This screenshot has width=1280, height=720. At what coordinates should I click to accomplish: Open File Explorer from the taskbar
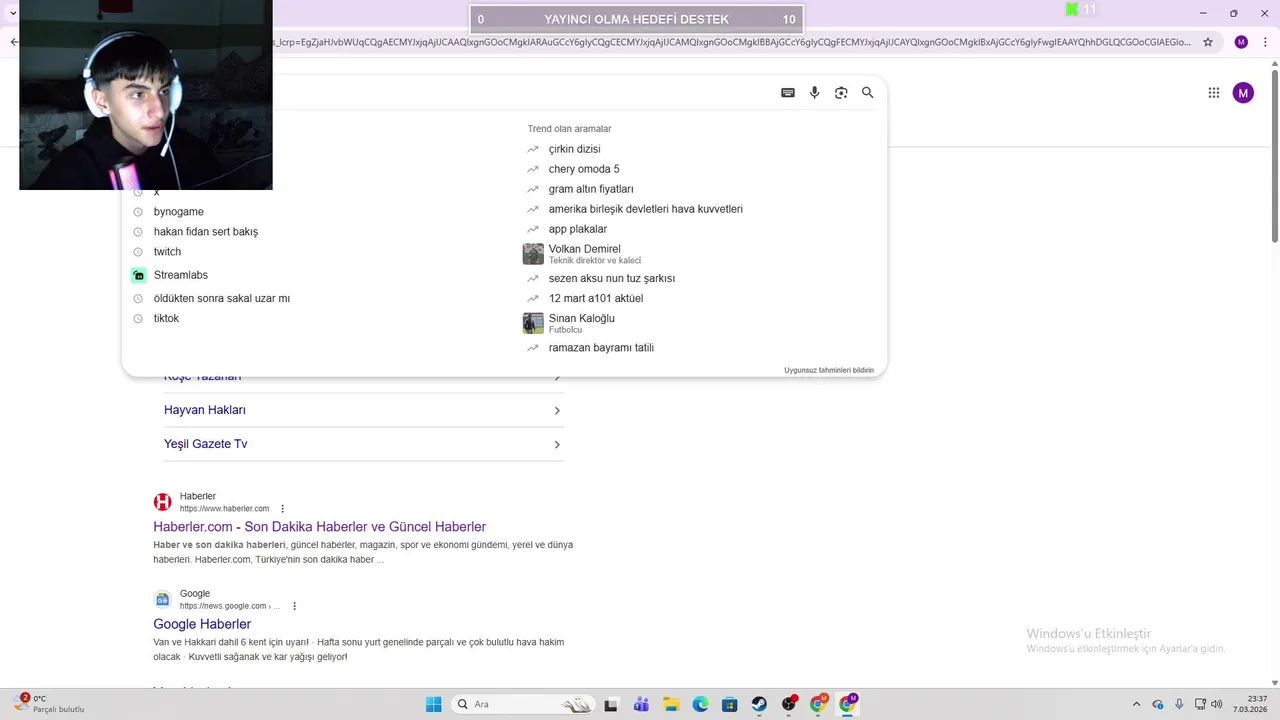click(x=671, y=704)
